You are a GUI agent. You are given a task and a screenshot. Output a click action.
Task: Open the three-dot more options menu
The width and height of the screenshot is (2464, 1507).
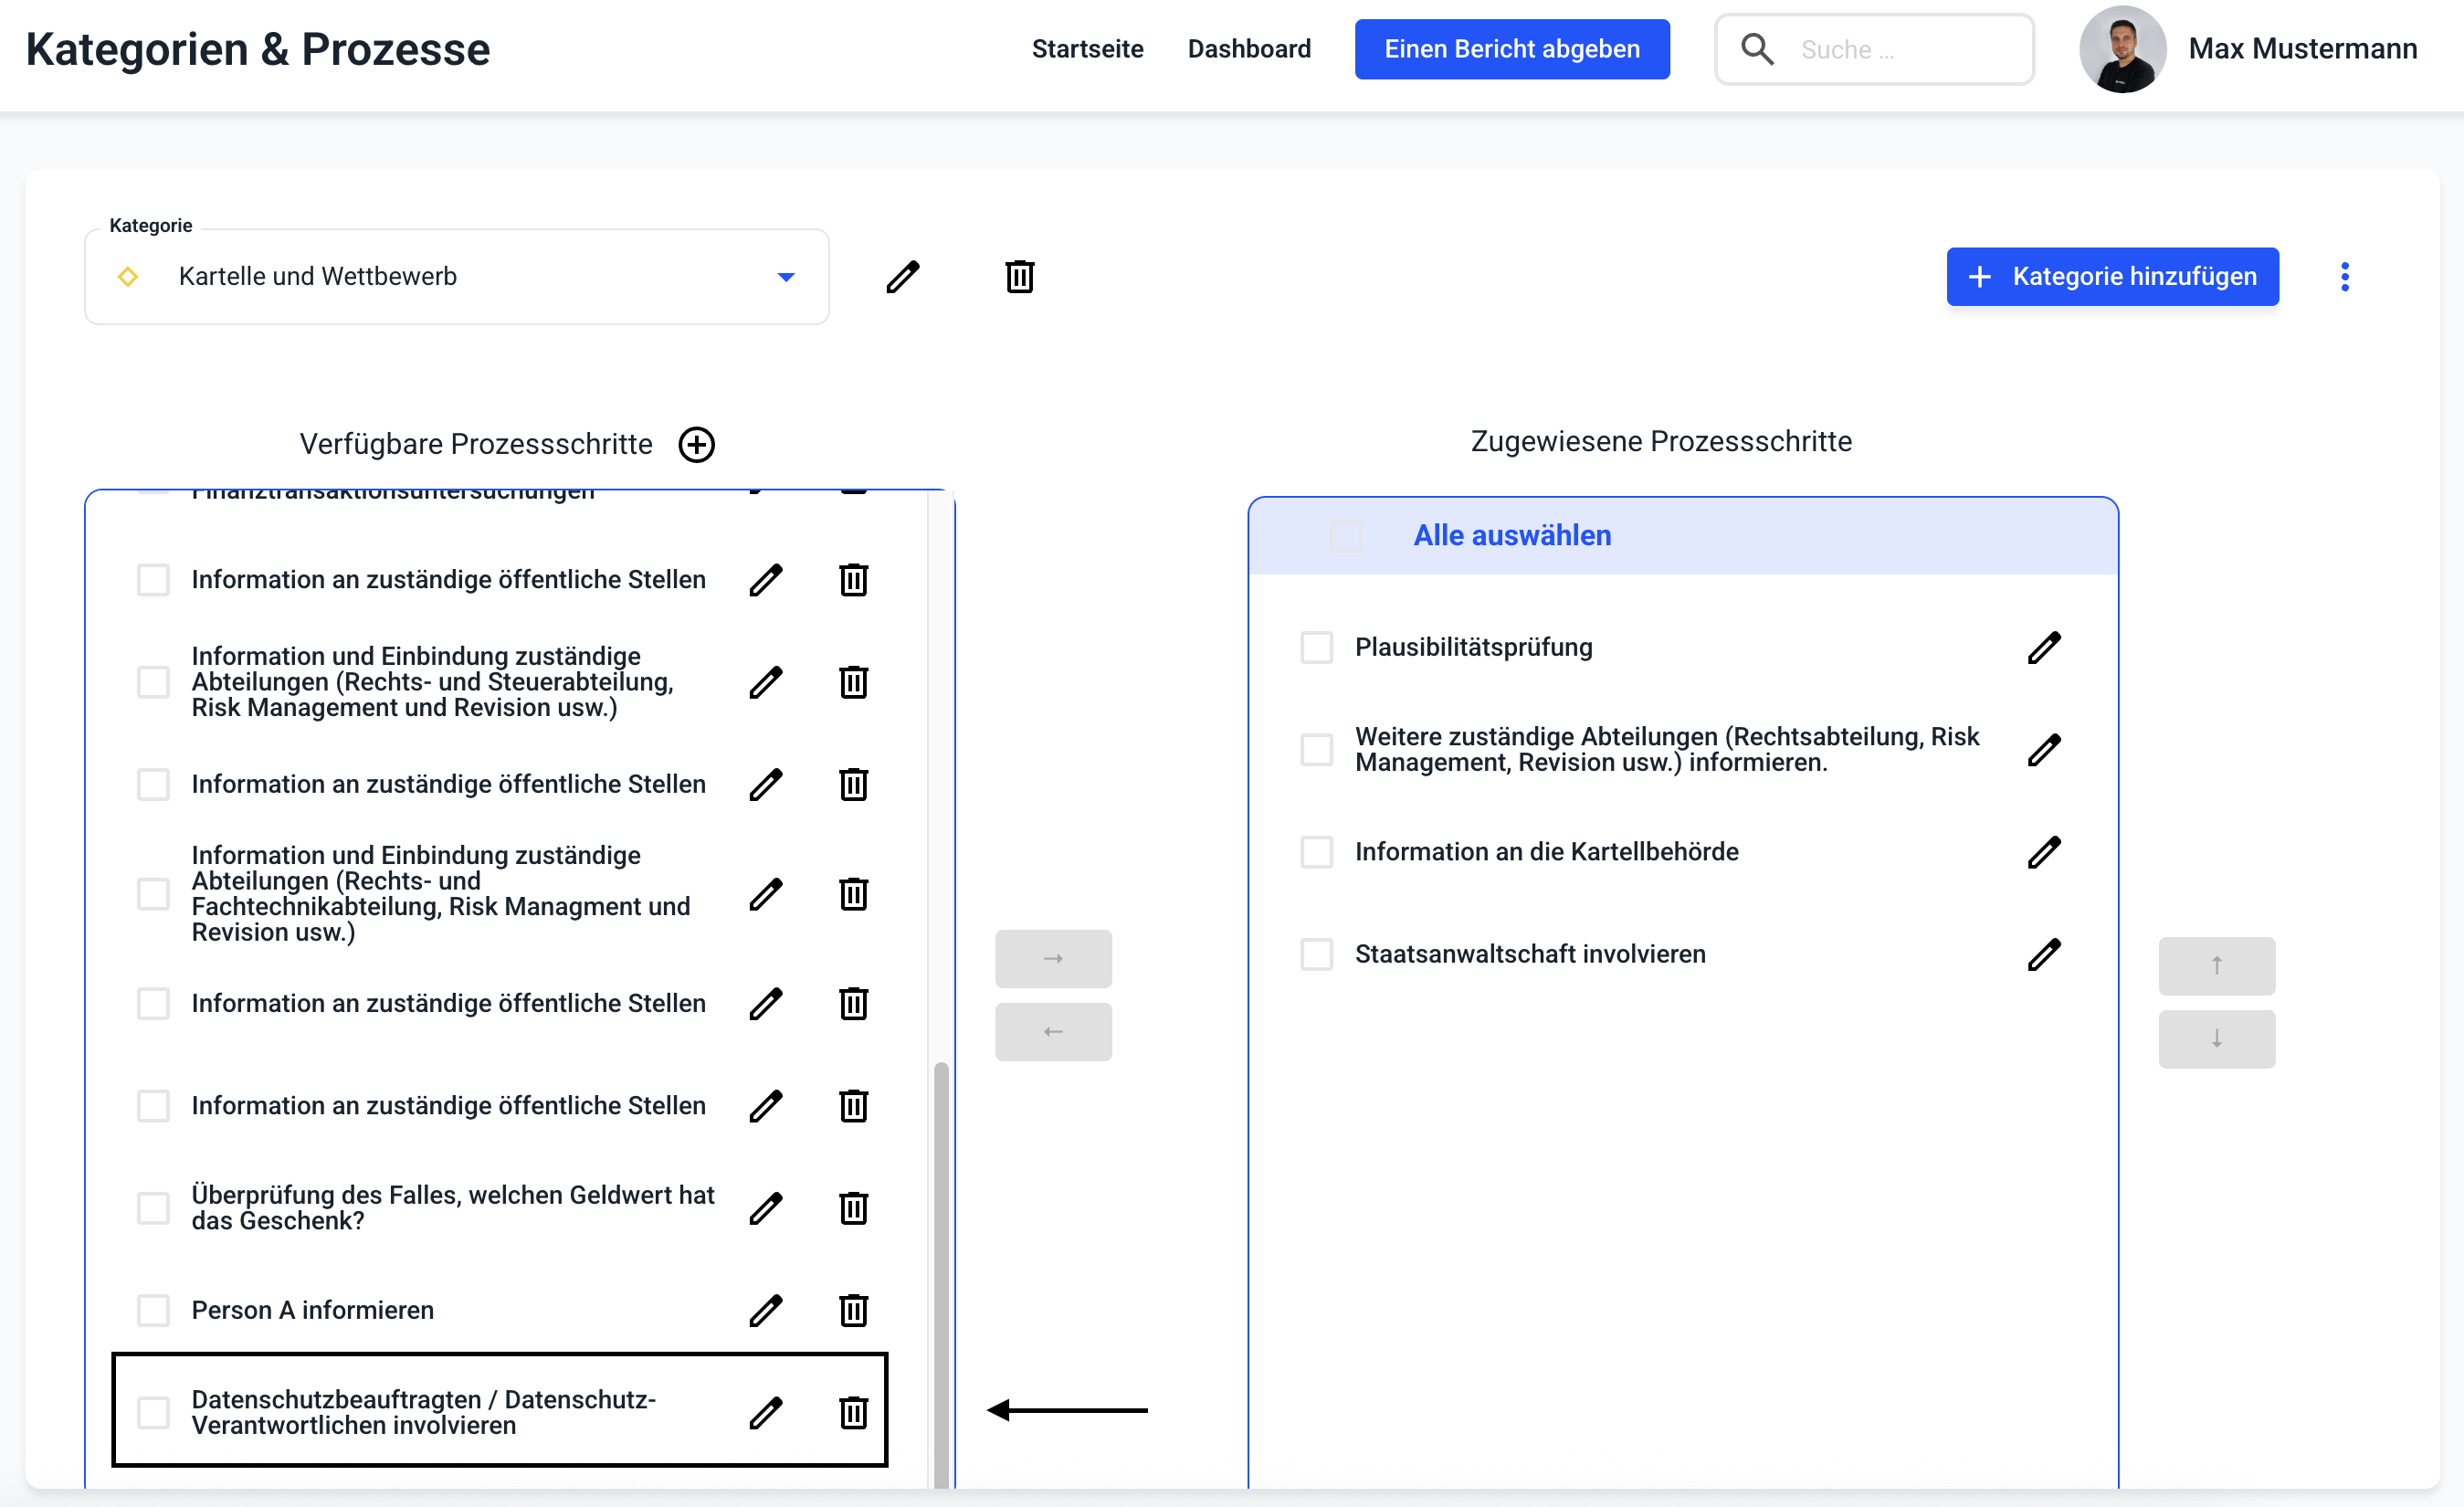(x=2344, y=277)
